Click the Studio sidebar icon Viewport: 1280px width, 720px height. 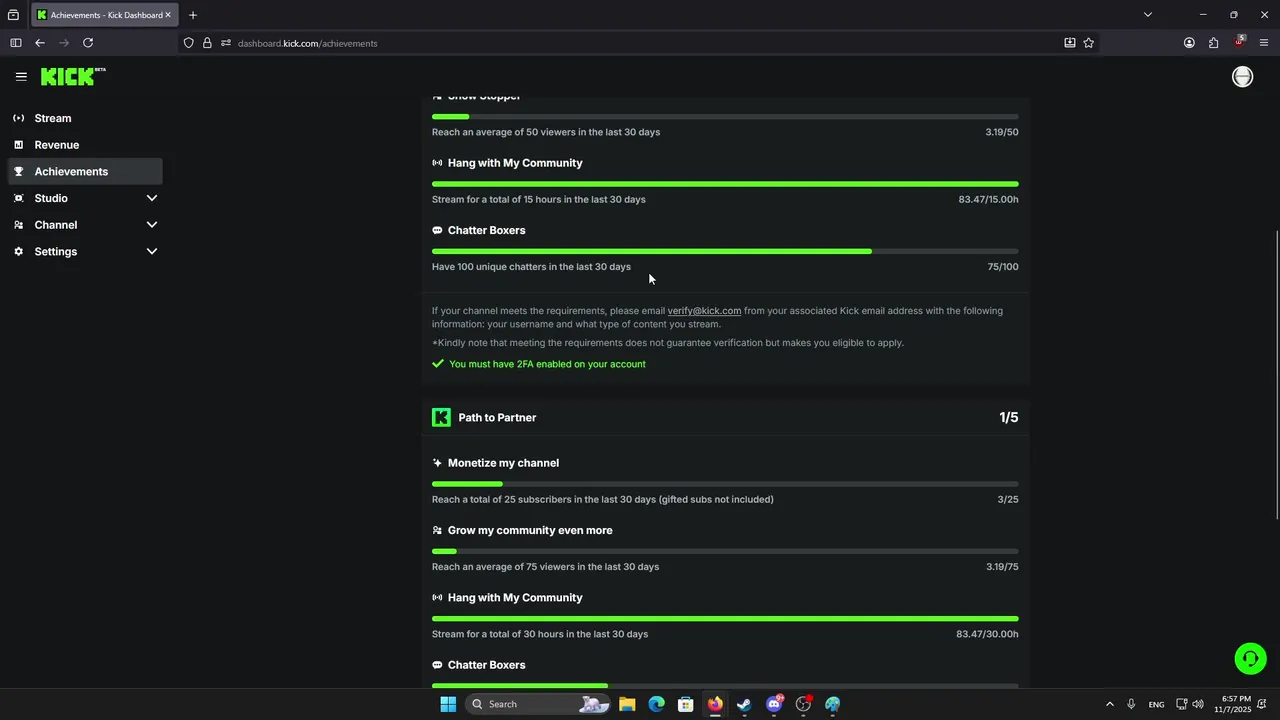pos(18,198)
